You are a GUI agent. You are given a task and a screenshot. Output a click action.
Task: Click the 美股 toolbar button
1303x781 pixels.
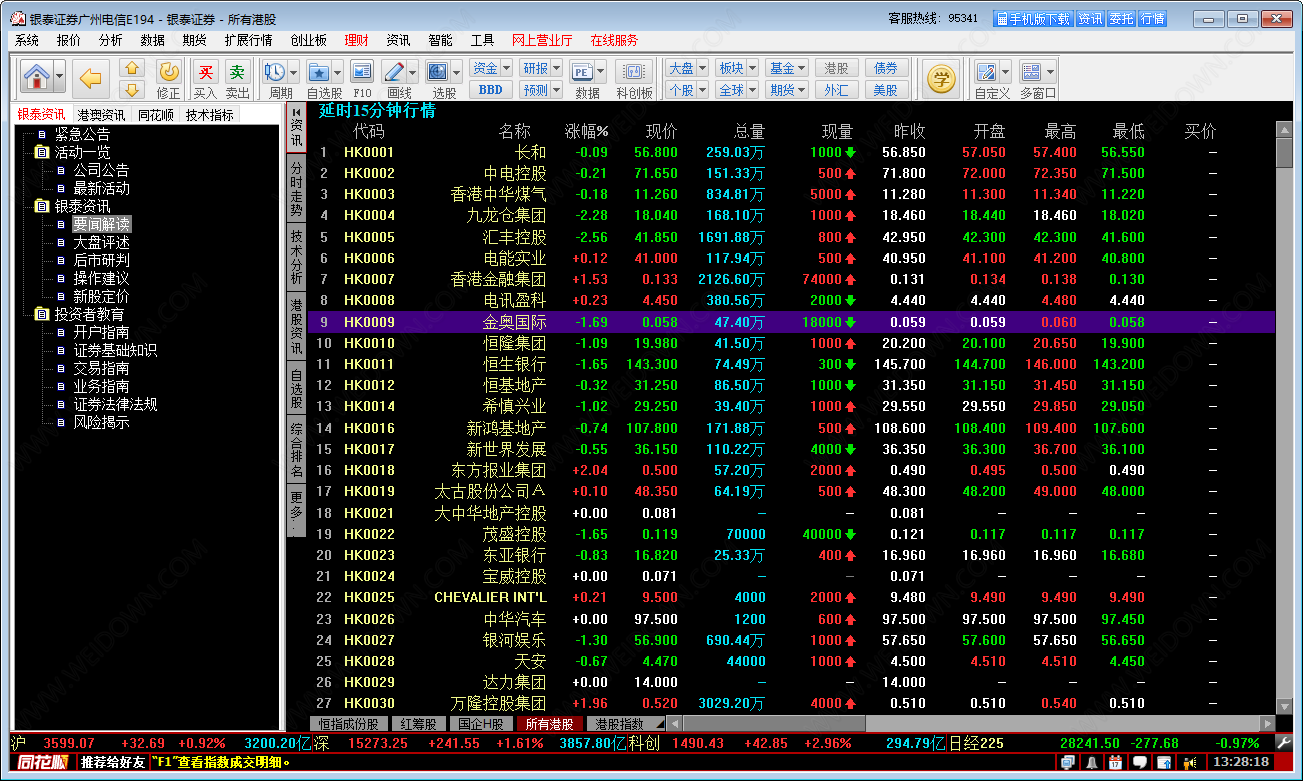(x=886, y=89)
